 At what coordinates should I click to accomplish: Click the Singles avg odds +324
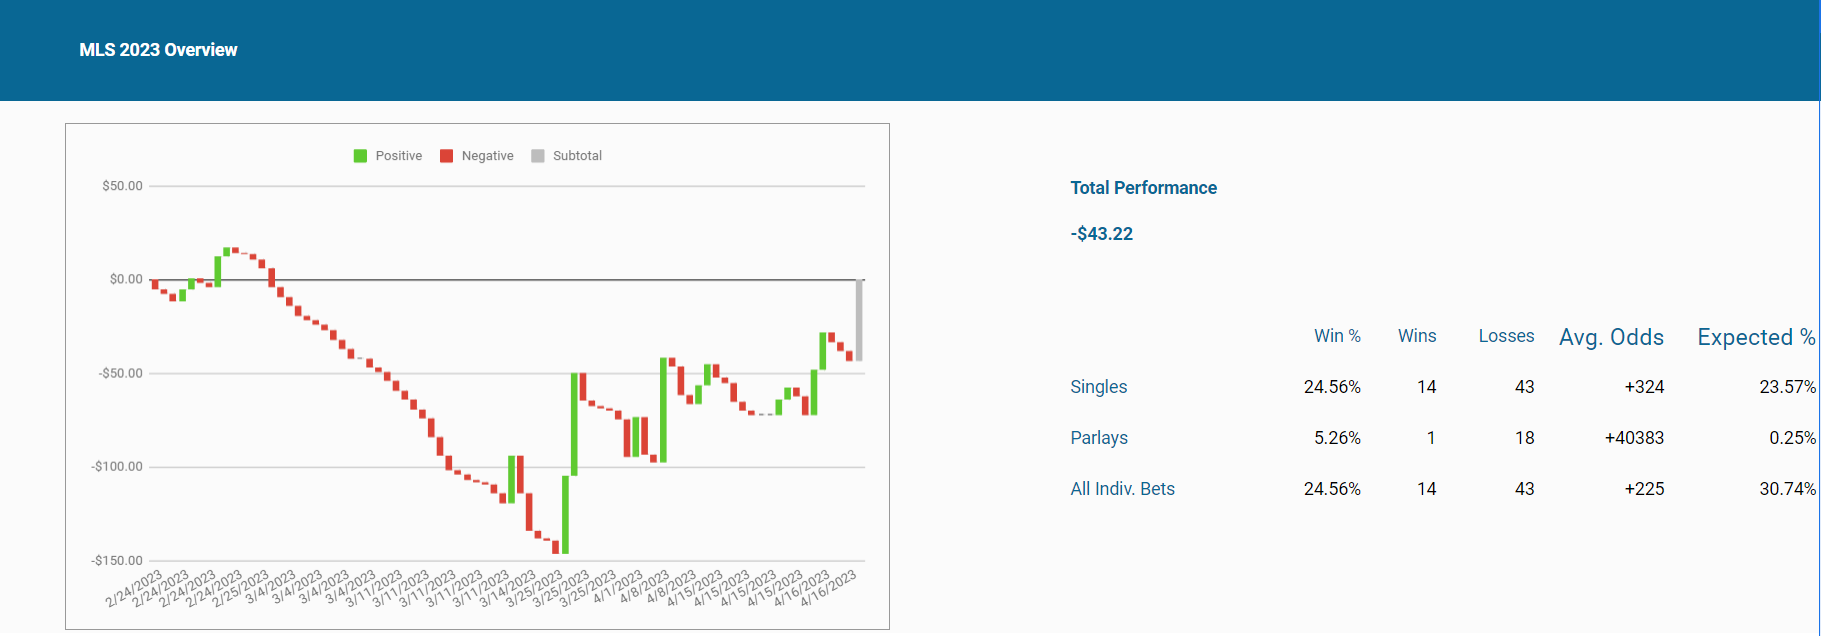(1644, 387)
